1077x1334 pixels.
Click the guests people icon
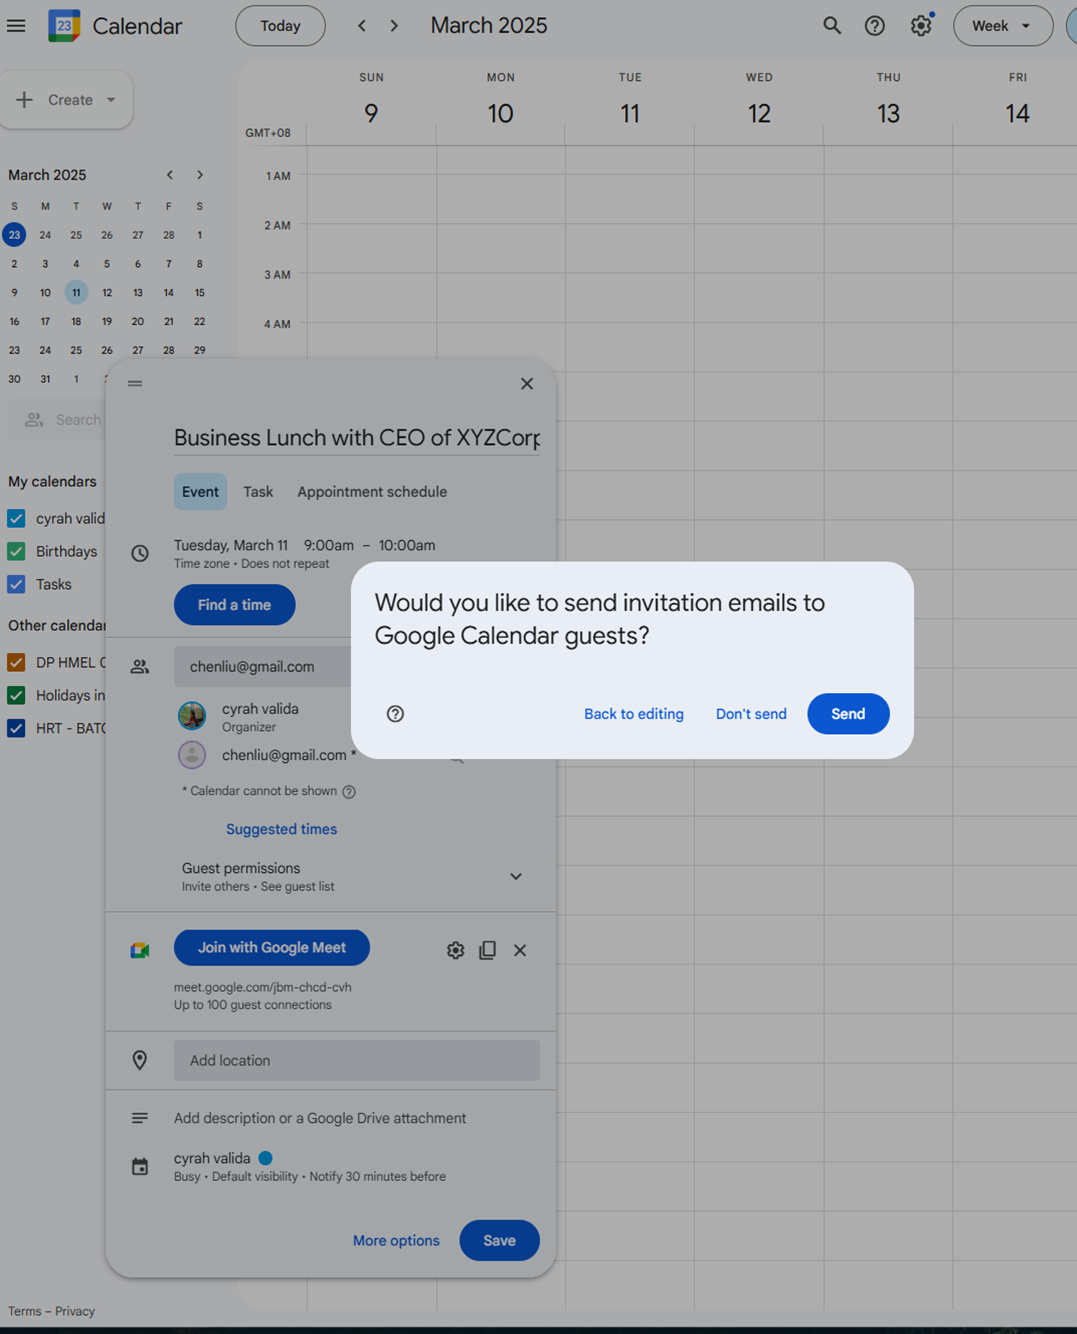140,666
